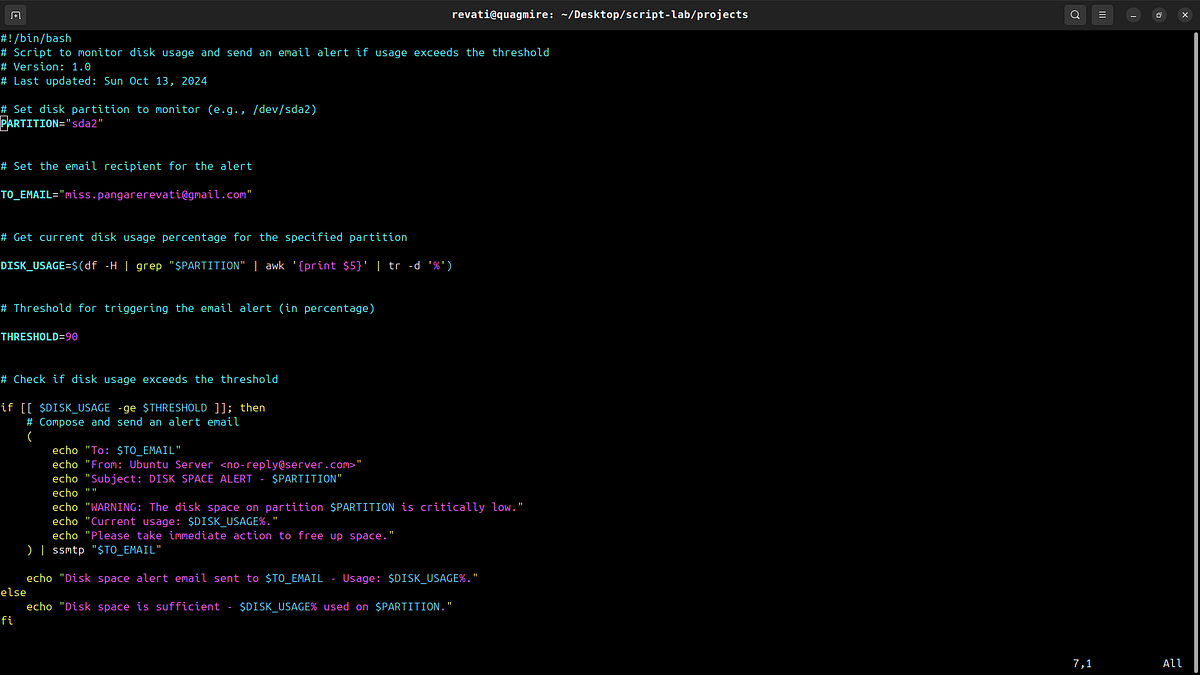Click the shebang line #!/bin/bash
This screenshot has width=1200, height=675.
37,37
